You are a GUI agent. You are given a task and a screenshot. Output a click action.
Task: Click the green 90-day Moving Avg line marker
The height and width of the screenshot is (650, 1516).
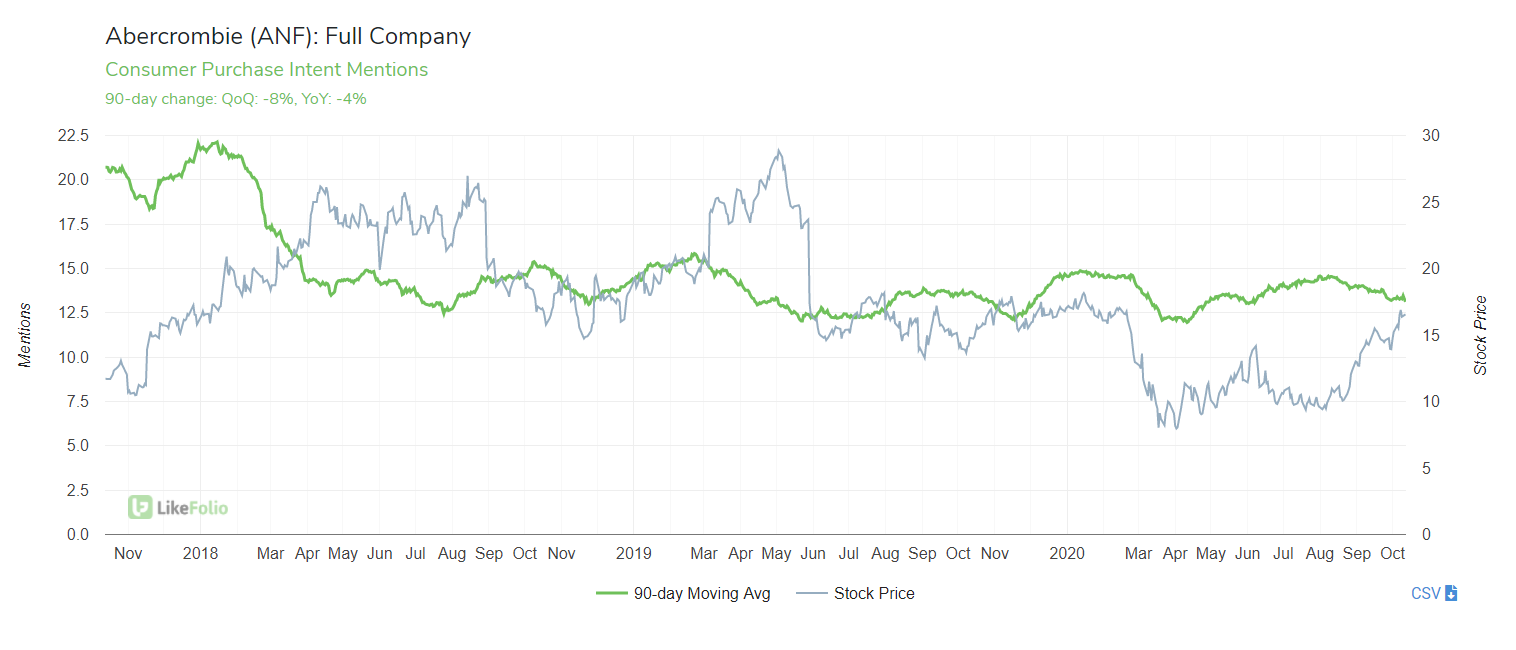tap(611, 593)
